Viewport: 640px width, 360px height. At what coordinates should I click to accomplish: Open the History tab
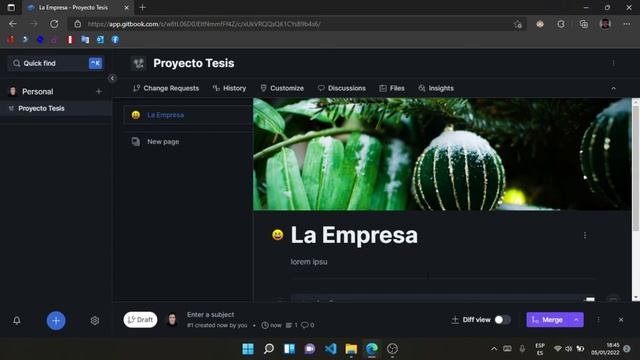tap(229, 88)
